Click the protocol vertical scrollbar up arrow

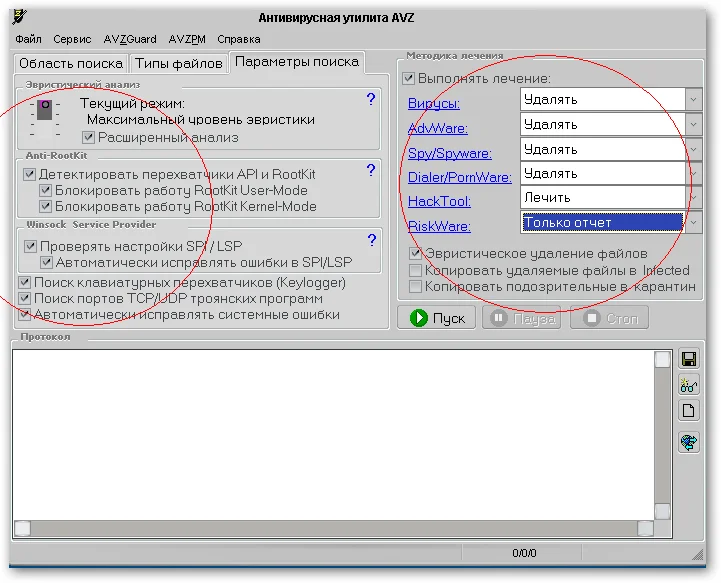(x=662, y=359)
